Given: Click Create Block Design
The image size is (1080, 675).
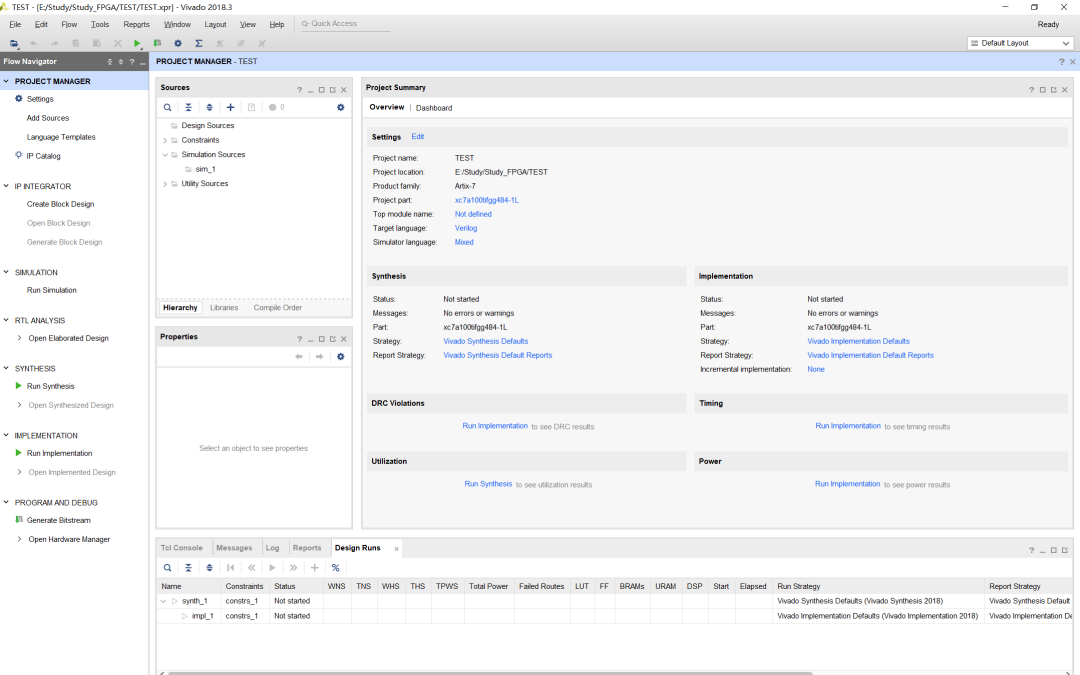Looking at the screenshot, I should coord(61,205).
